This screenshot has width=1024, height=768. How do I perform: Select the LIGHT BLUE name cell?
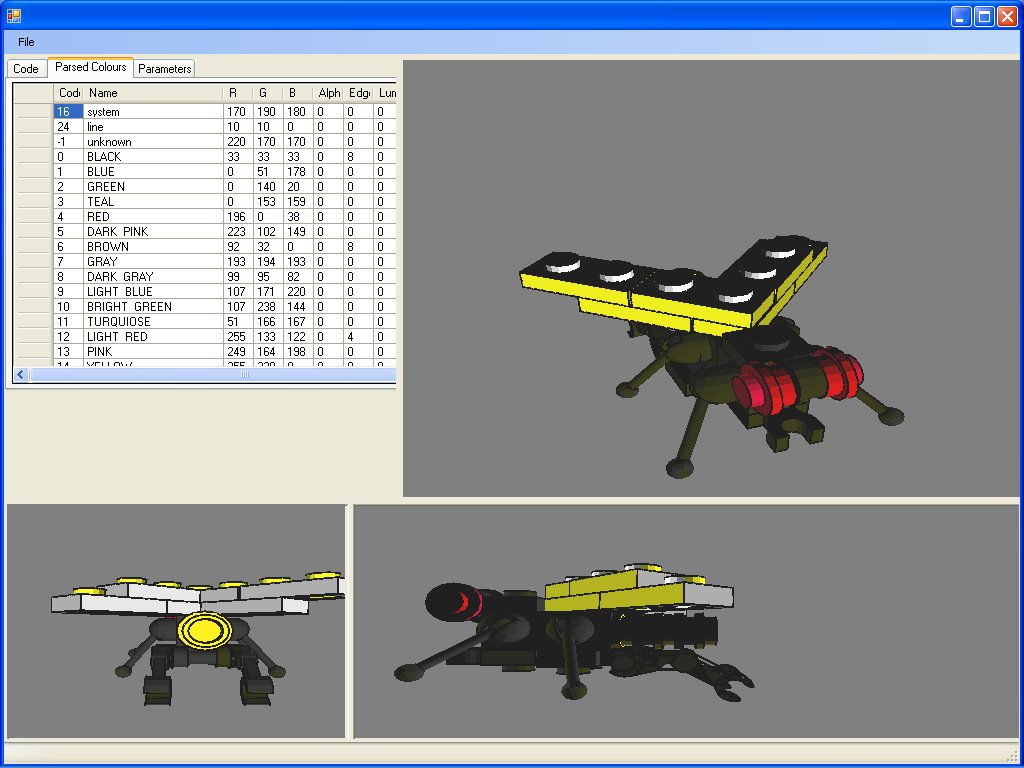click(x=153, y=292)
